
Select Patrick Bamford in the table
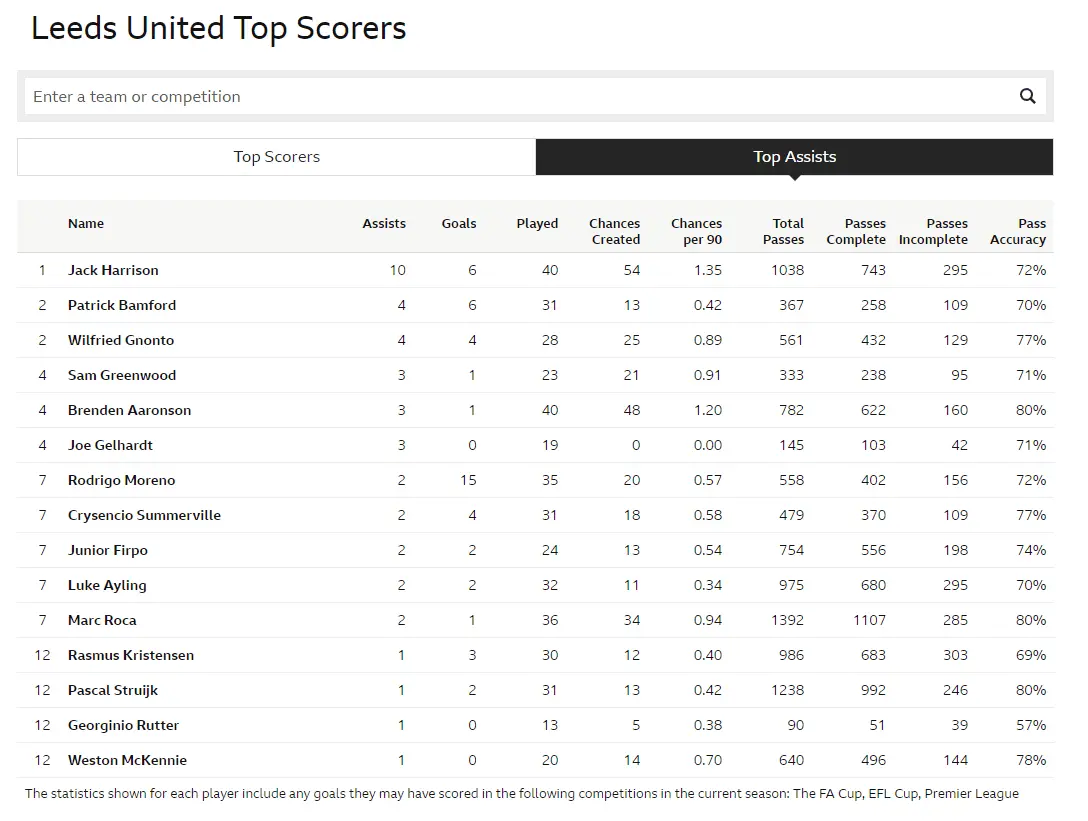click(x=122, y=305)
